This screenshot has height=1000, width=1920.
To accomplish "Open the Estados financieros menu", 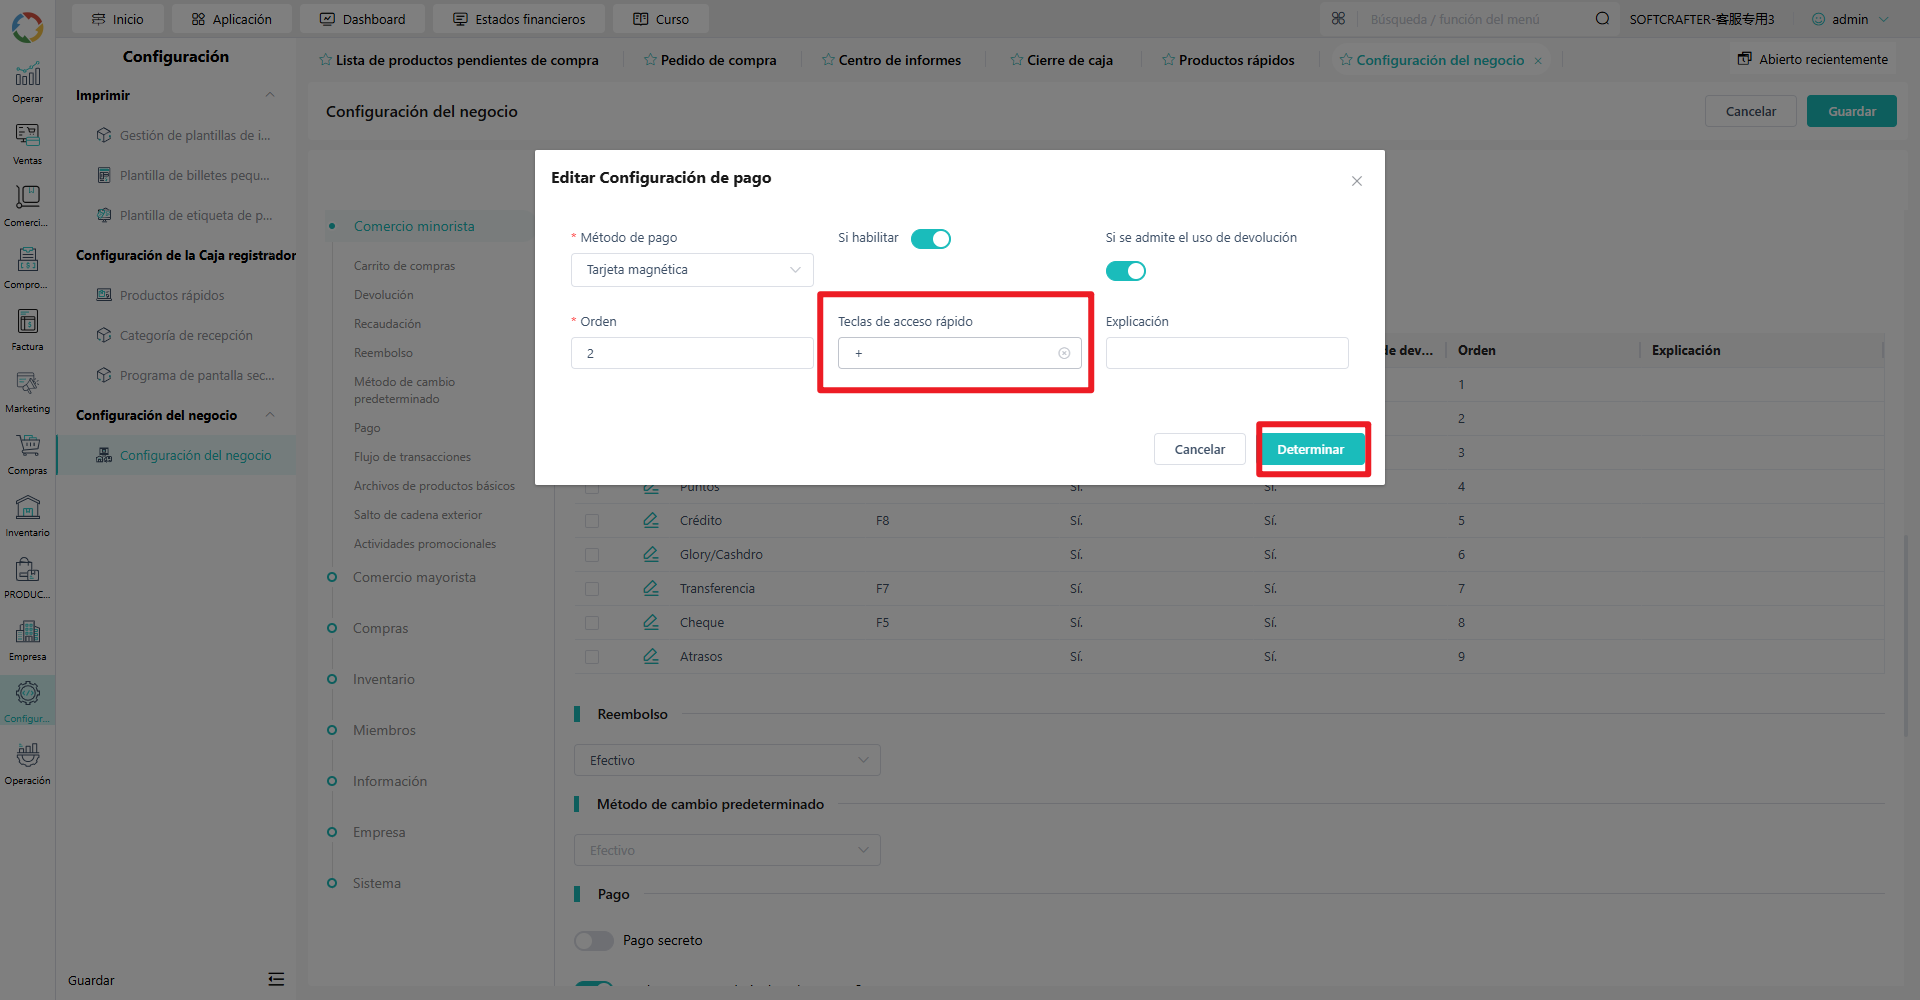I will (519, 19).
